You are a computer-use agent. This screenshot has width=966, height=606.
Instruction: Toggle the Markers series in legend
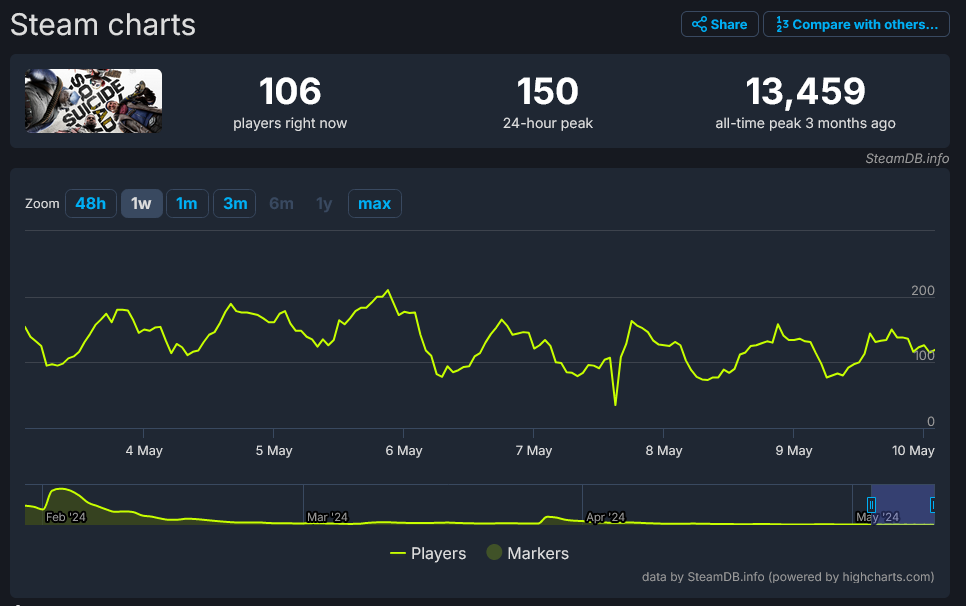point(527,553)
